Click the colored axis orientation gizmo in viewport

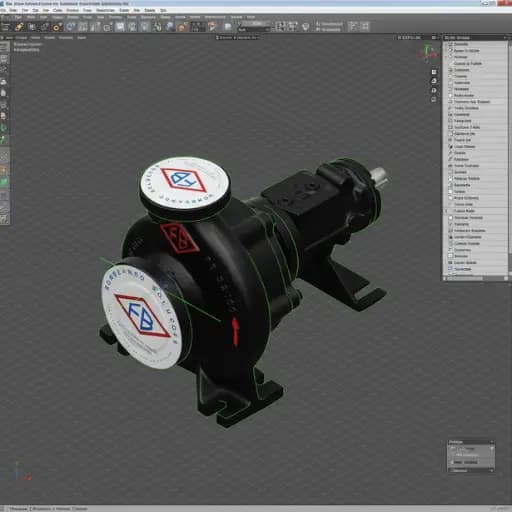coord(427,53)
